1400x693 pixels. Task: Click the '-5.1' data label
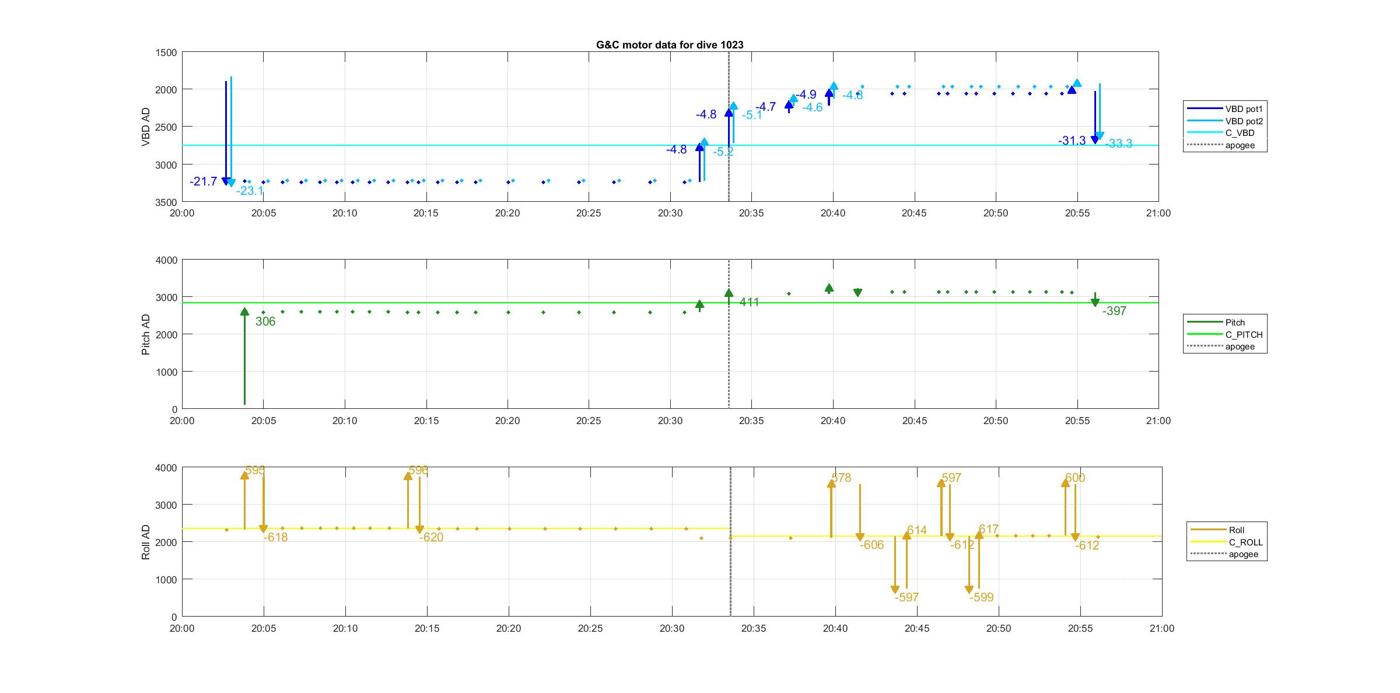(752, 116)
